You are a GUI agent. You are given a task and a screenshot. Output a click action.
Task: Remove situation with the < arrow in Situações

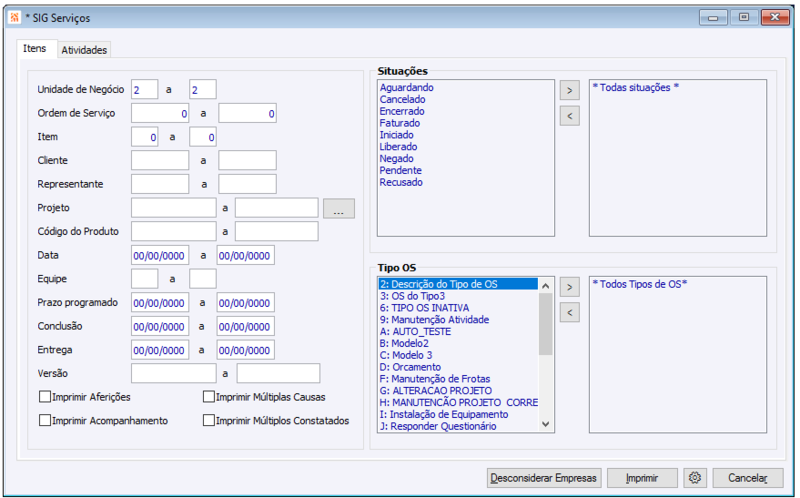pos(569,116)
